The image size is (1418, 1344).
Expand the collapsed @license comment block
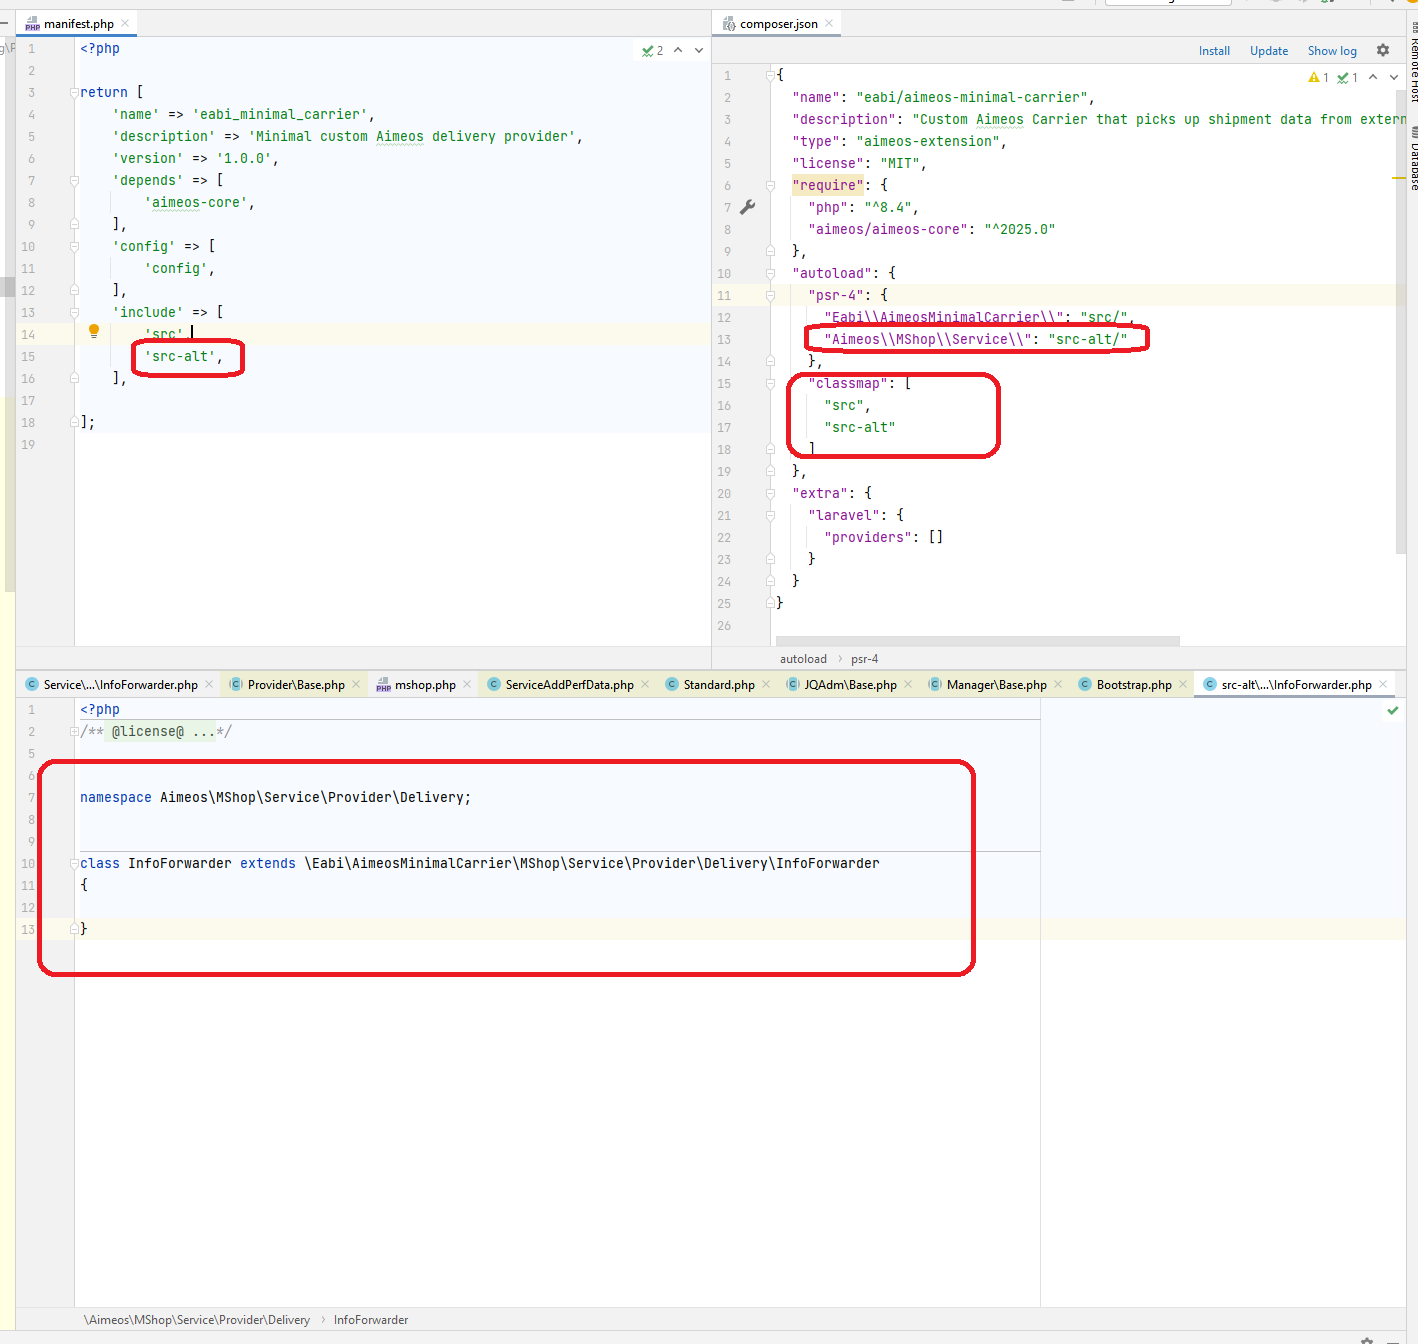tap(74, 731)
